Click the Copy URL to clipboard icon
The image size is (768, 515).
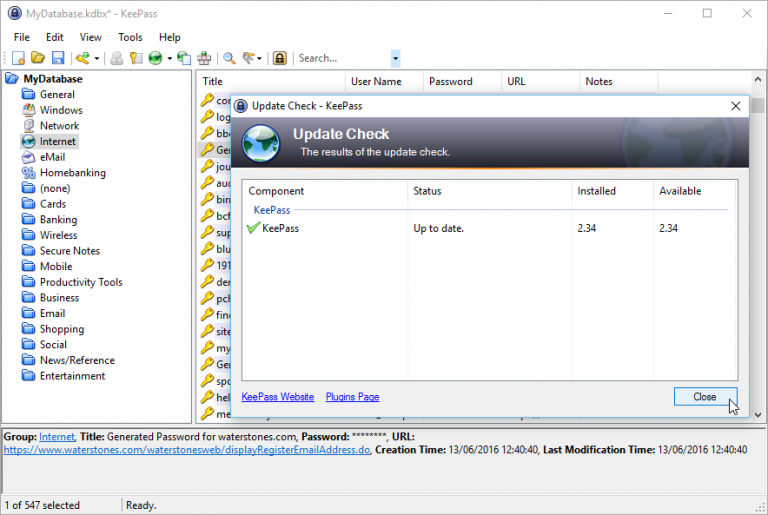point(184,58)
